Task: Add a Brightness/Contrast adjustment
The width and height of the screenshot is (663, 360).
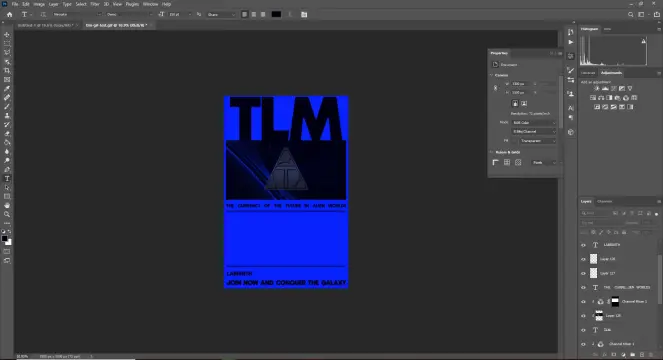Action: pyautogui.click(x=597, y=88)
